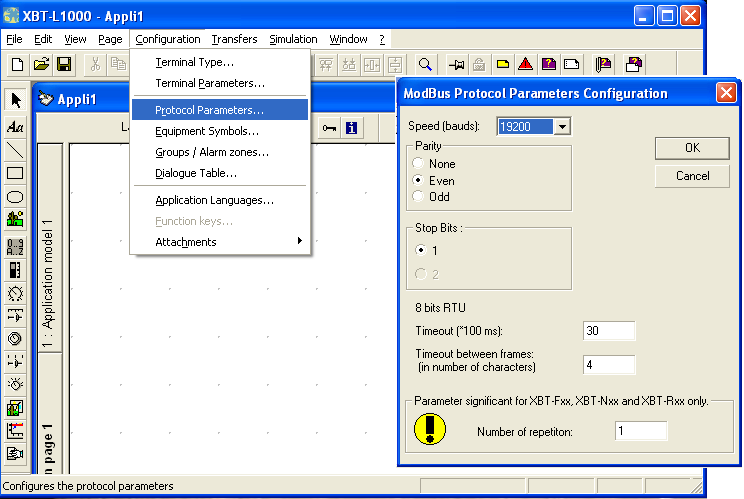Select the bar graph tool
The height and width of the screenshot is (499, 744).
click(15, 270)
